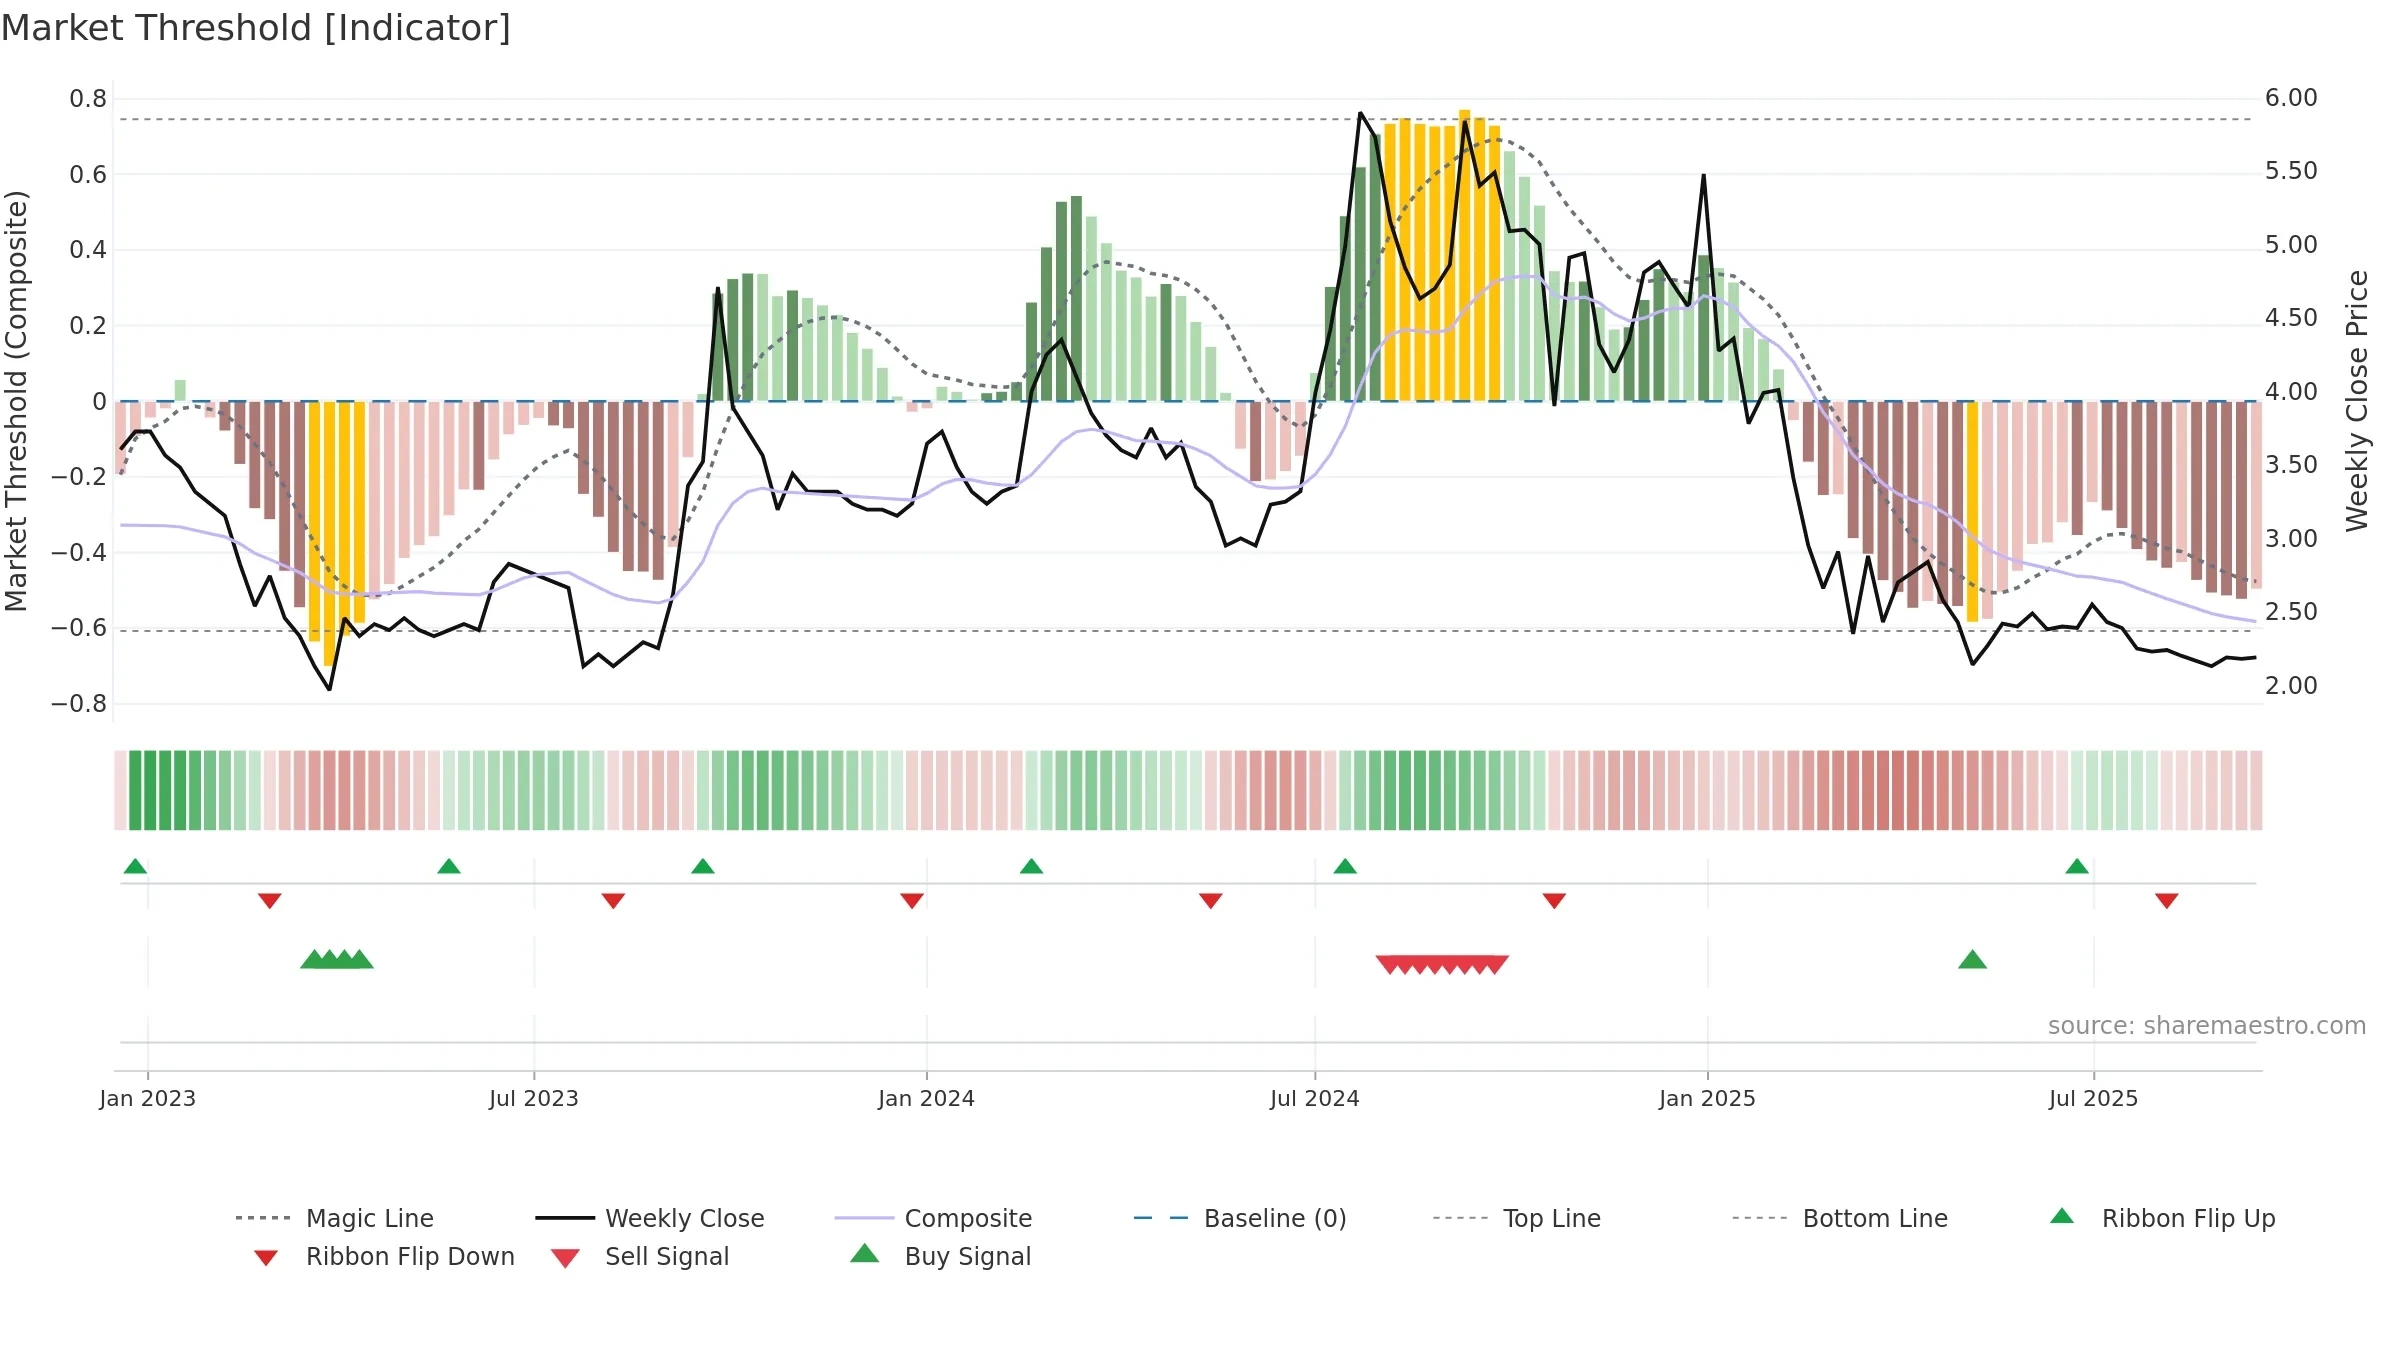Click Jan 2024 x-axis label

(x=927, y=1099)
